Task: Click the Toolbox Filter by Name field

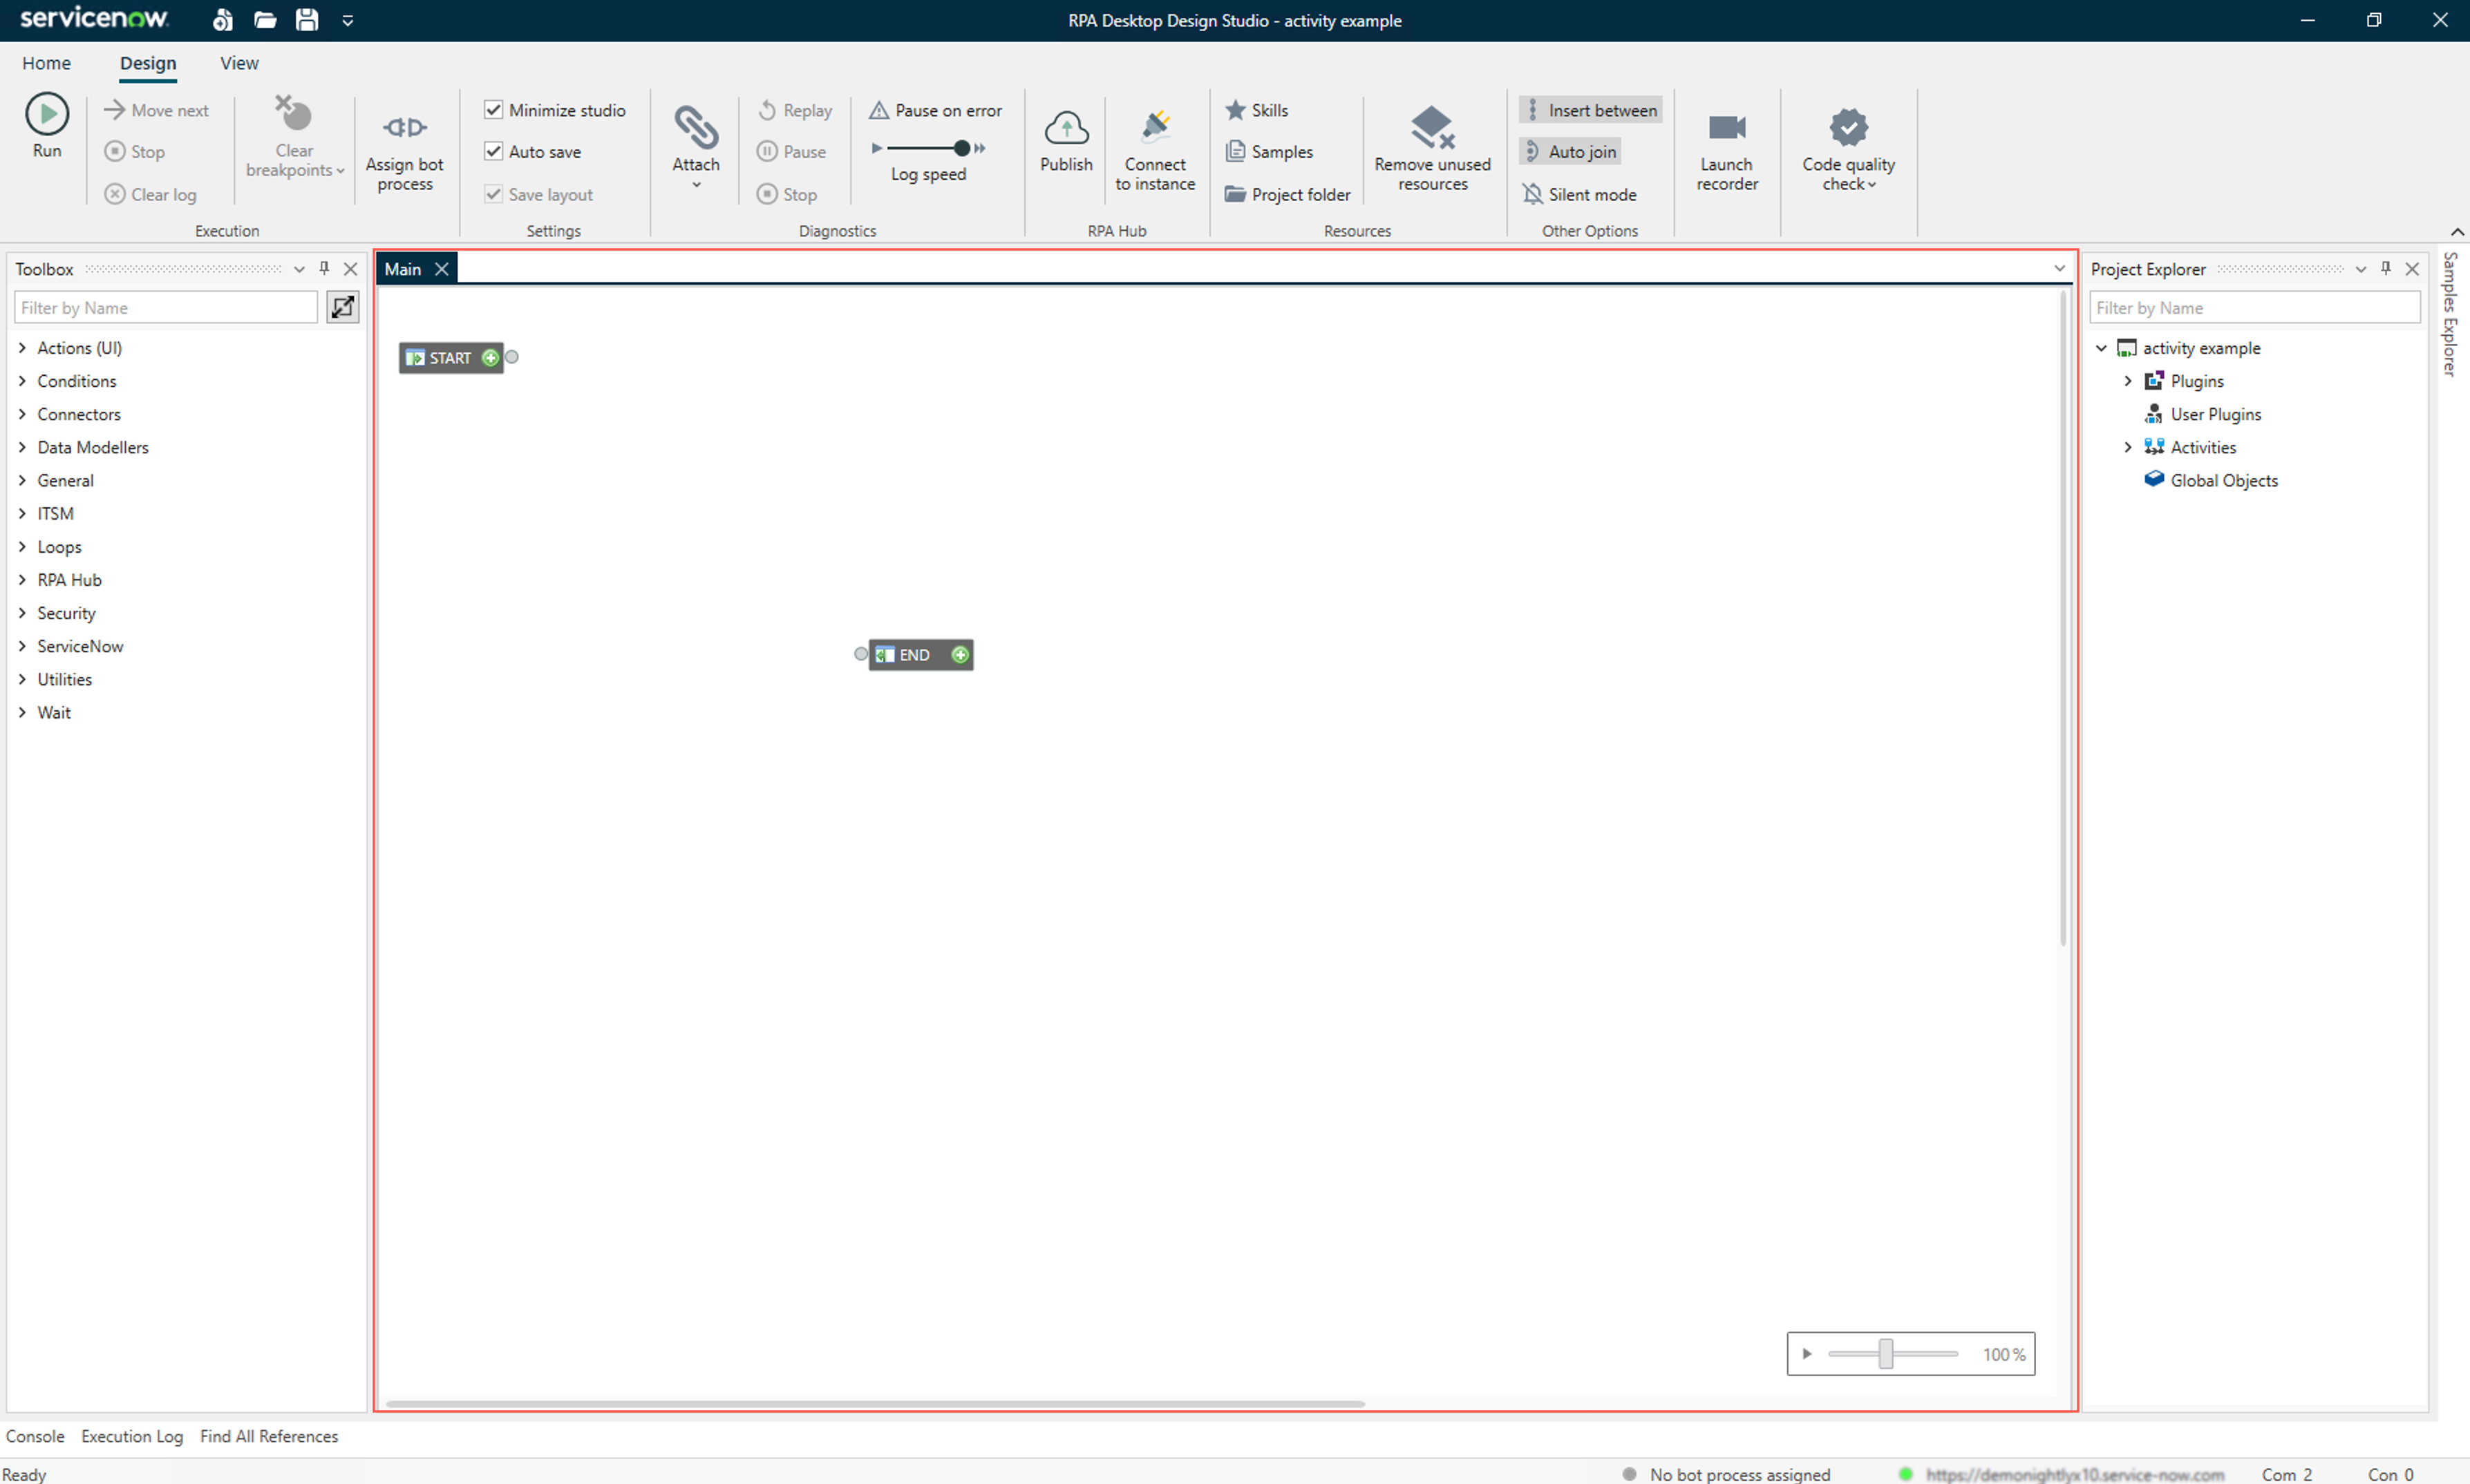Action: (166, 307)
